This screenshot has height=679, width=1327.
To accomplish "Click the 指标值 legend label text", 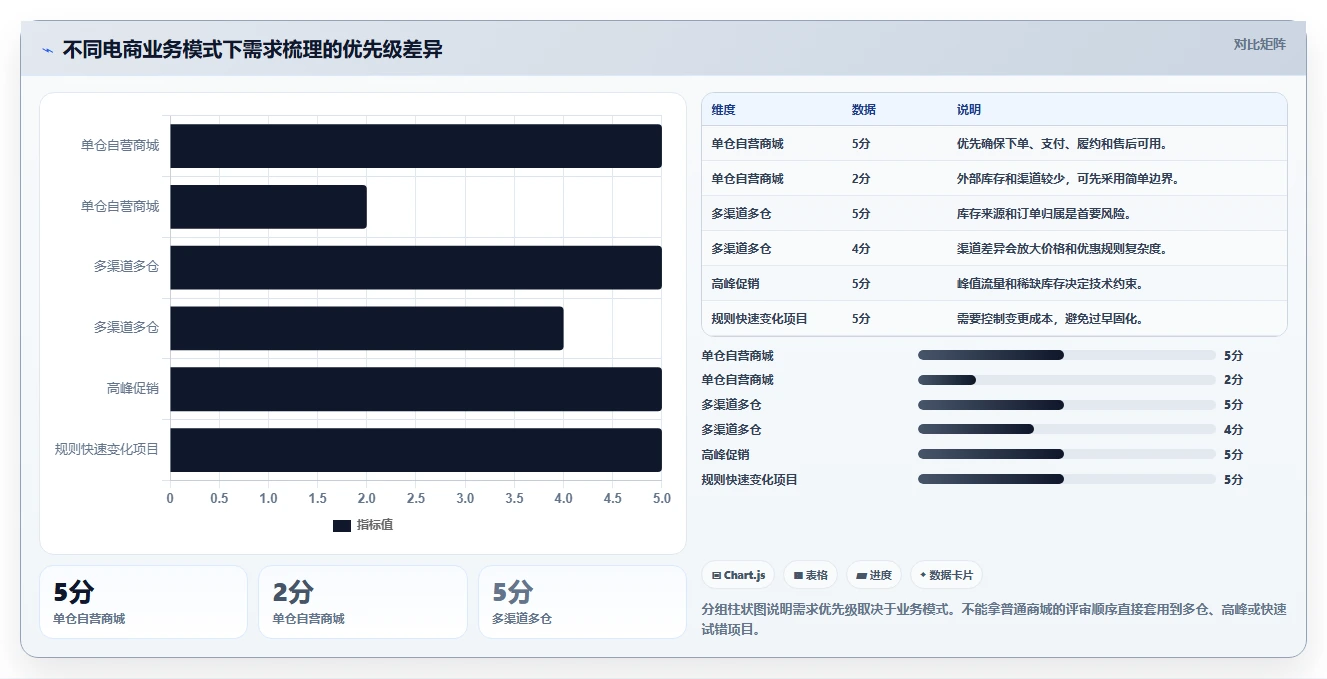I will tap(375, 525).
